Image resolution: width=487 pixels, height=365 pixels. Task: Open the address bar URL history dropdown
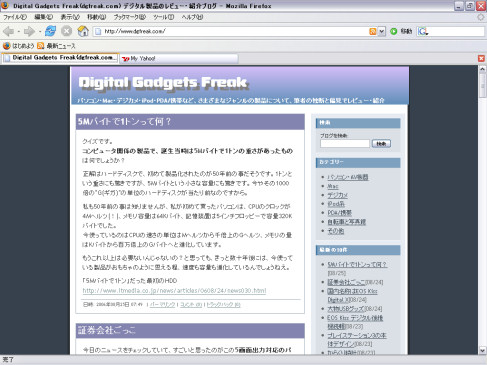(382, 31)
